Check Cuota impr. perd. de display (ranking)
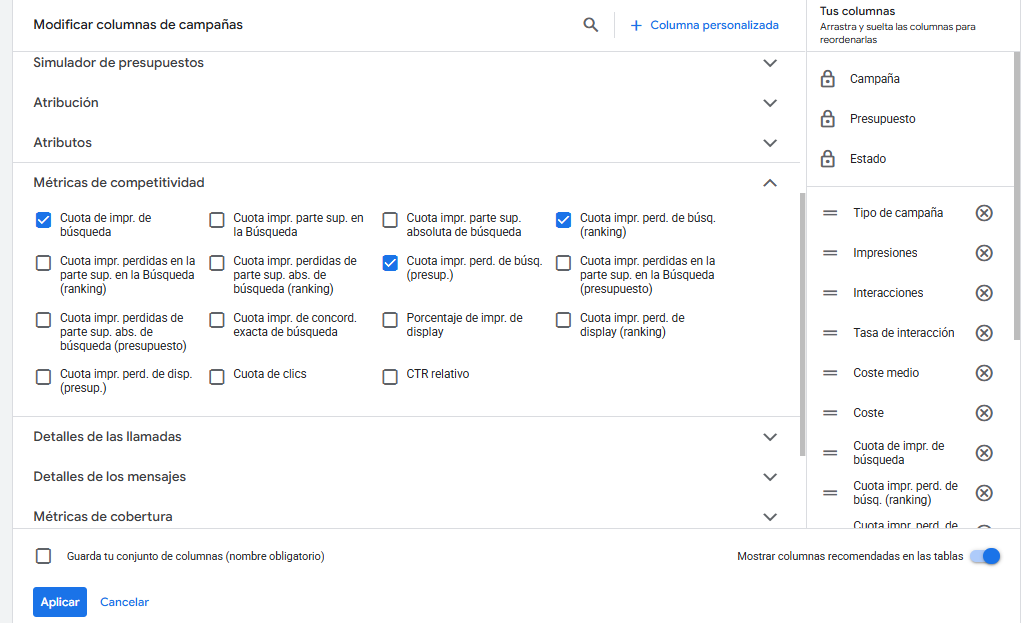The height and width of the screenshot is (623, 1021). pyautogui.click(x=563, y=320)
